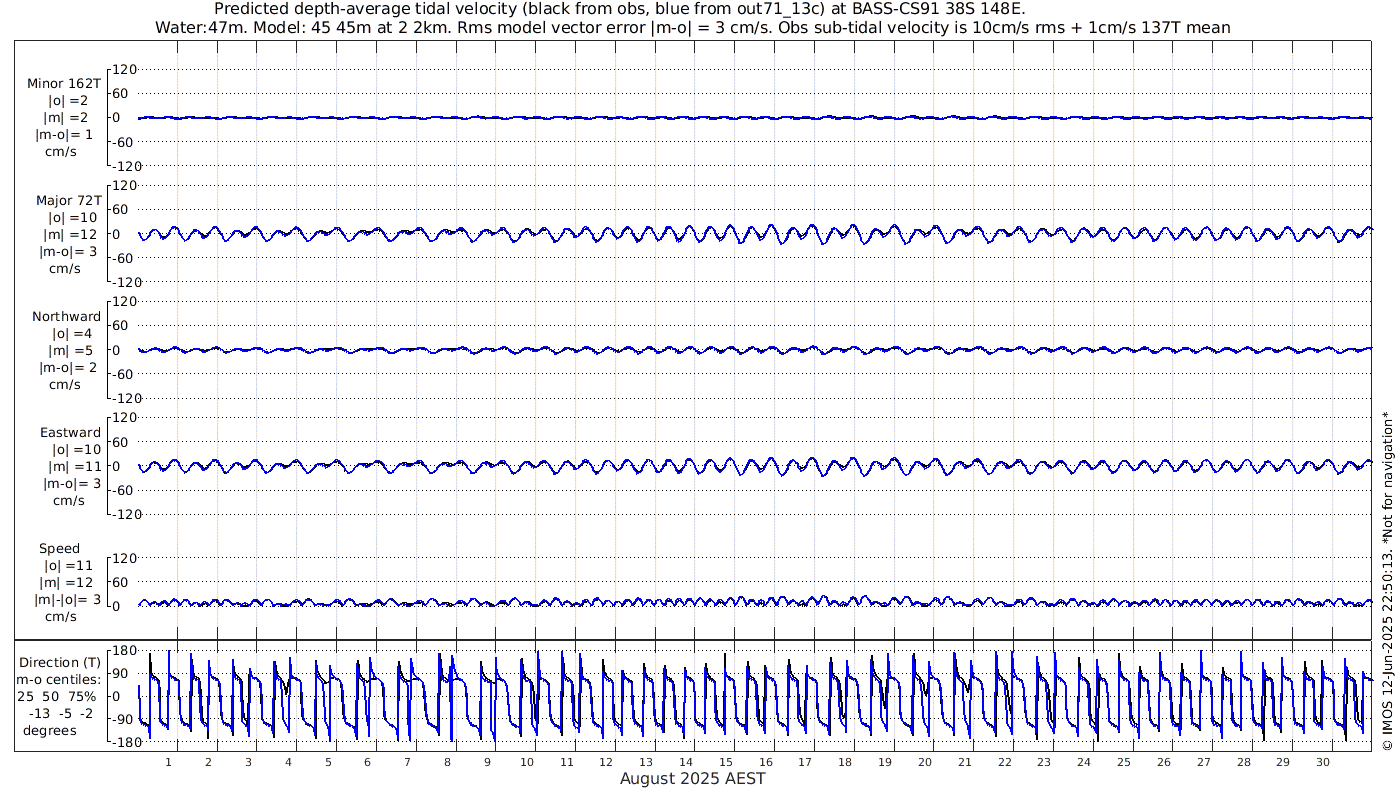1400x800 pixels.
Task: Click day 22 on the date axis
Action: click(1004, 762)
